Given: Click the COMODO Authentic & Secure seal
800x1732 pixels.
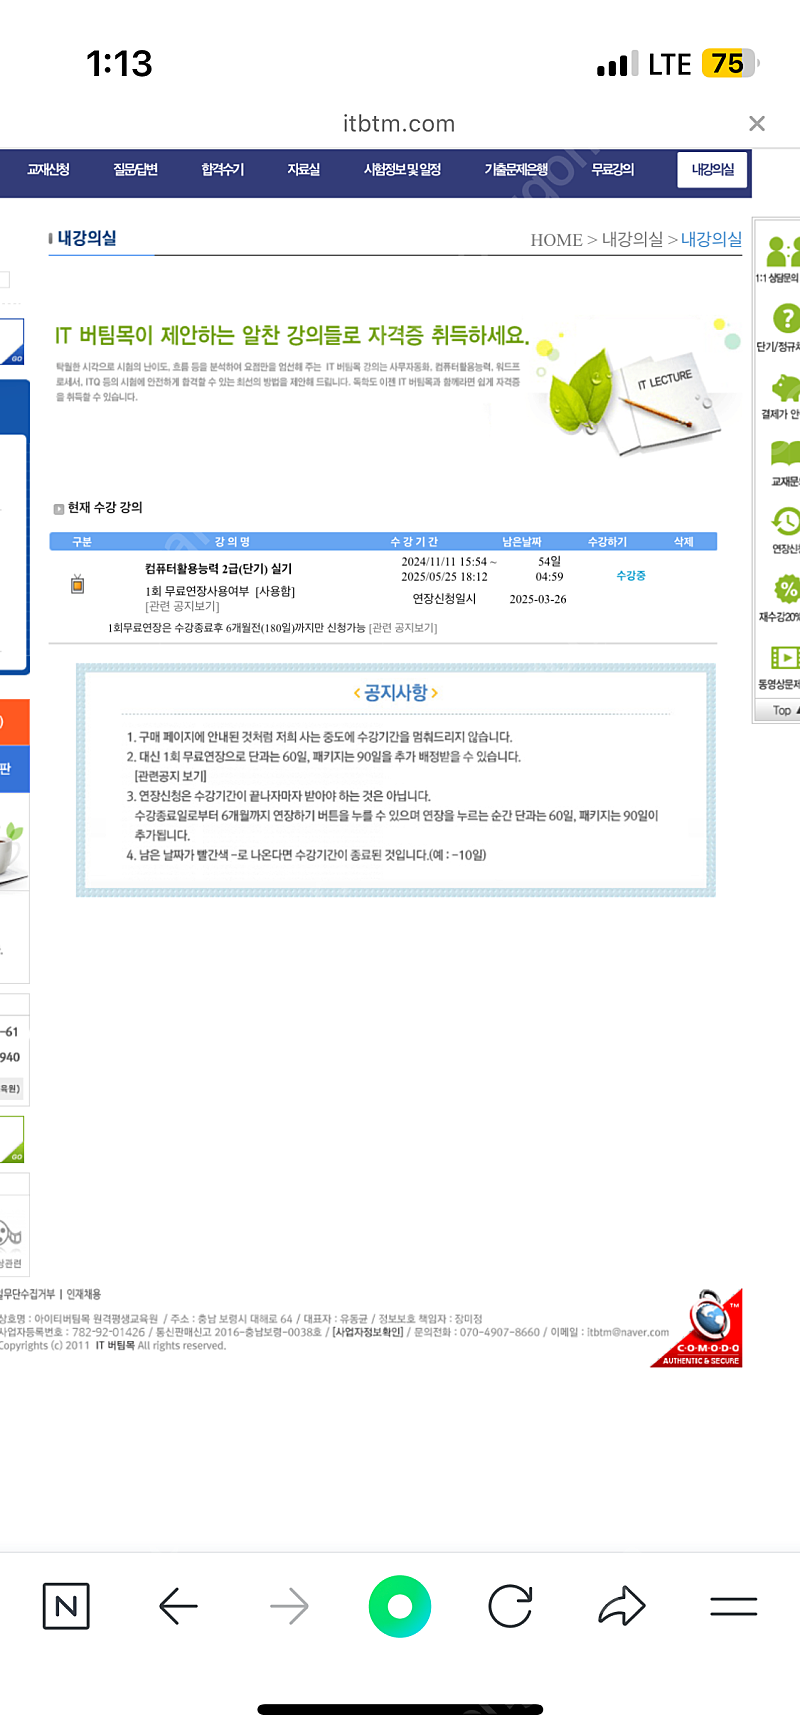Looking at the screenshot, I should [x=696, y=1328].
